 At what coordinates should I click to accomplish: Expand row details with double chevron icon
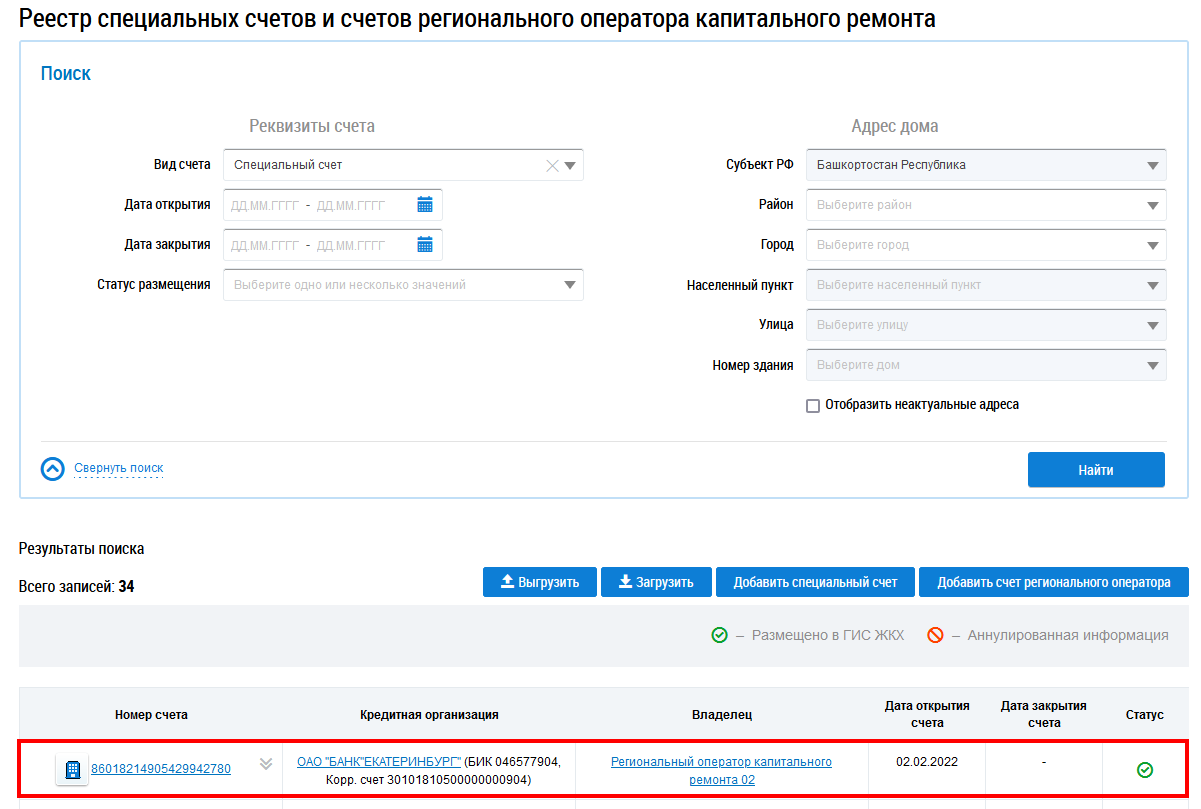coord(265,764)
